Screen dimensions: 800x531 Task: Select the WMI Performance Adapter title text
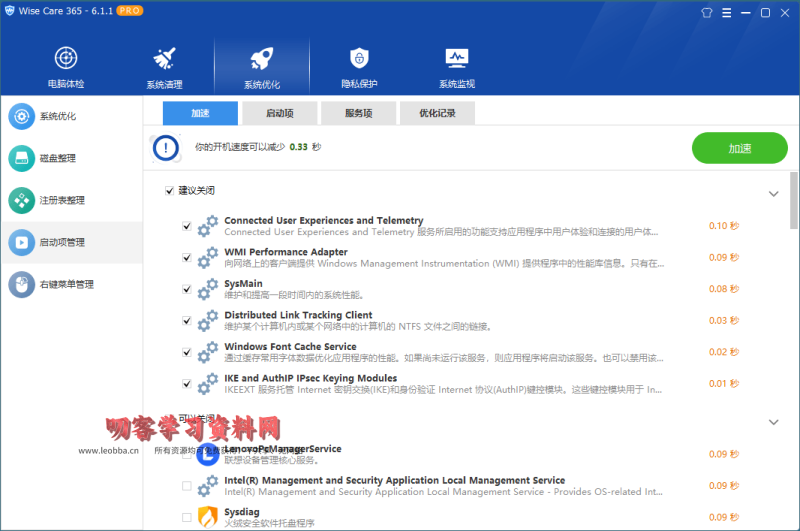tap(286, 252)
